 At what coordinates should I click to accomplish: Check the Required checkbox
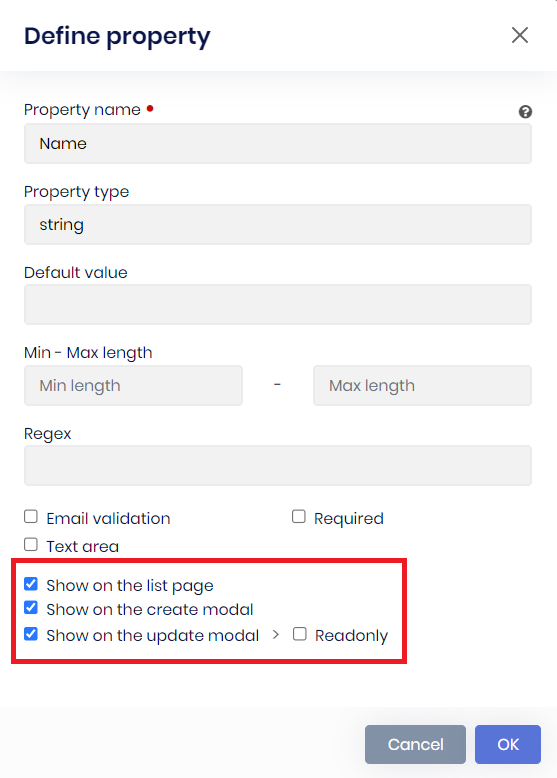[x=299, y=517]
